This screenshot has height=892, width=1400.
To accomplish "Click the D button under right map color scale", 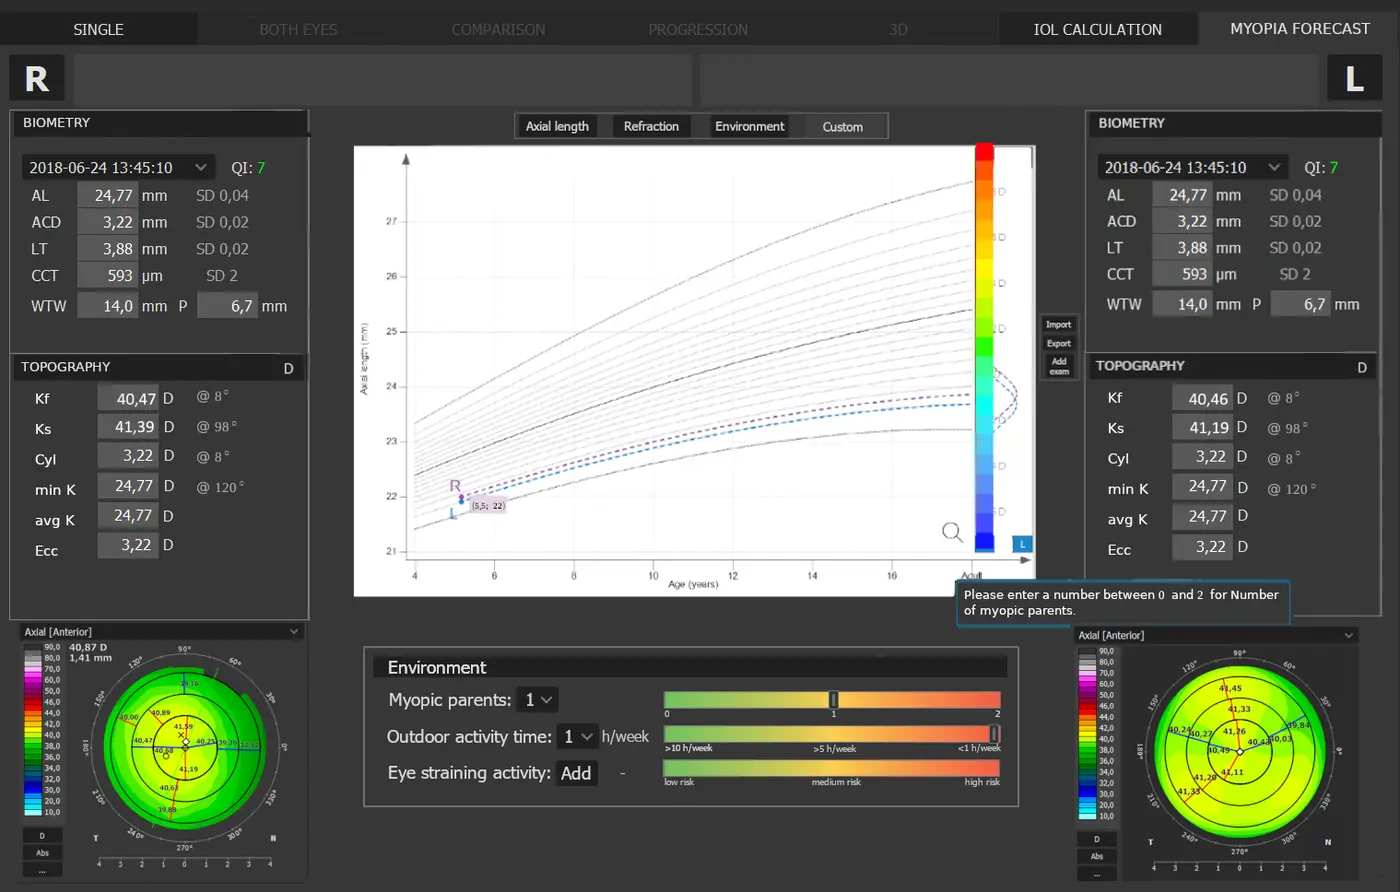I will pyautogui.click(x=1097, y=840).
